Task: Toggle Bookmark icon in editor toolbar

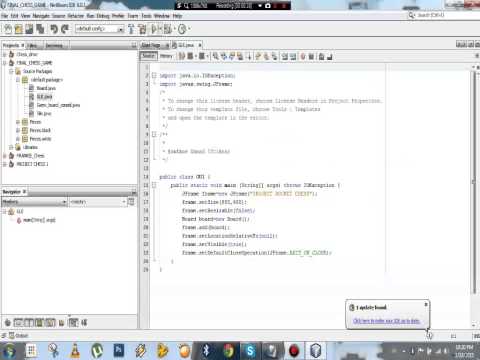Action: coord(274,56)
